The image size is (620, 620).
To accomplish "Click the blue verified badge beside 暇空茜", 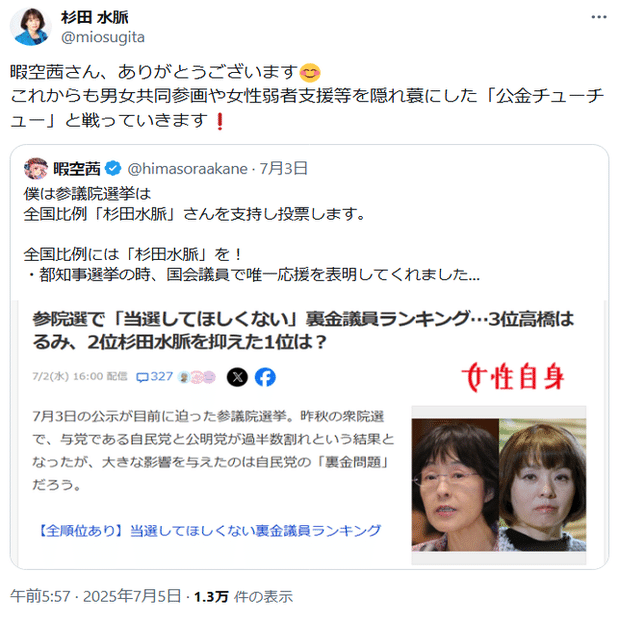I will coord(113,168).
